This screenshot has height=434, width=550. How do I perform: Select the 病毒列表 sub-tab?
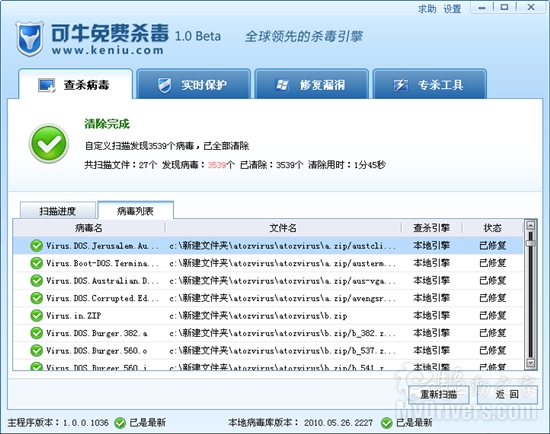click(x=135, y=210)
